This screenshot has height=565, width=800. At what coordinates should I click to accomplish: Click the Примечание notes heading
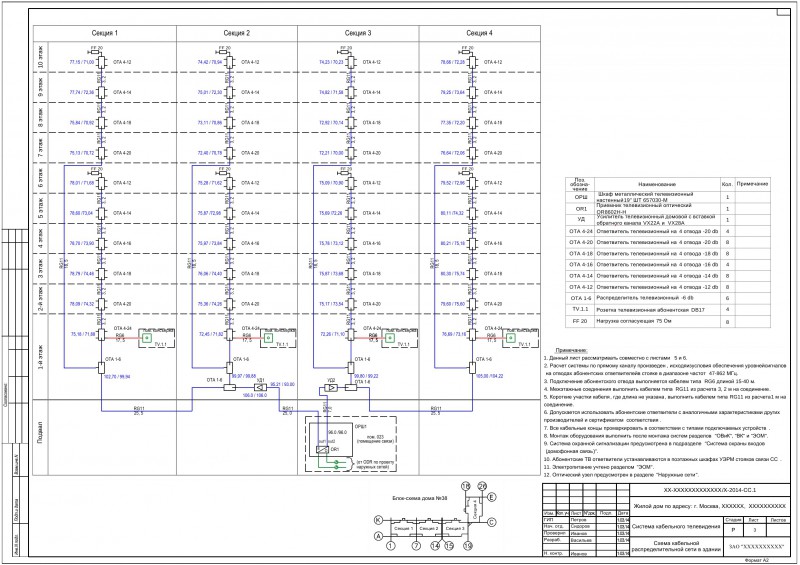[571, 351]
